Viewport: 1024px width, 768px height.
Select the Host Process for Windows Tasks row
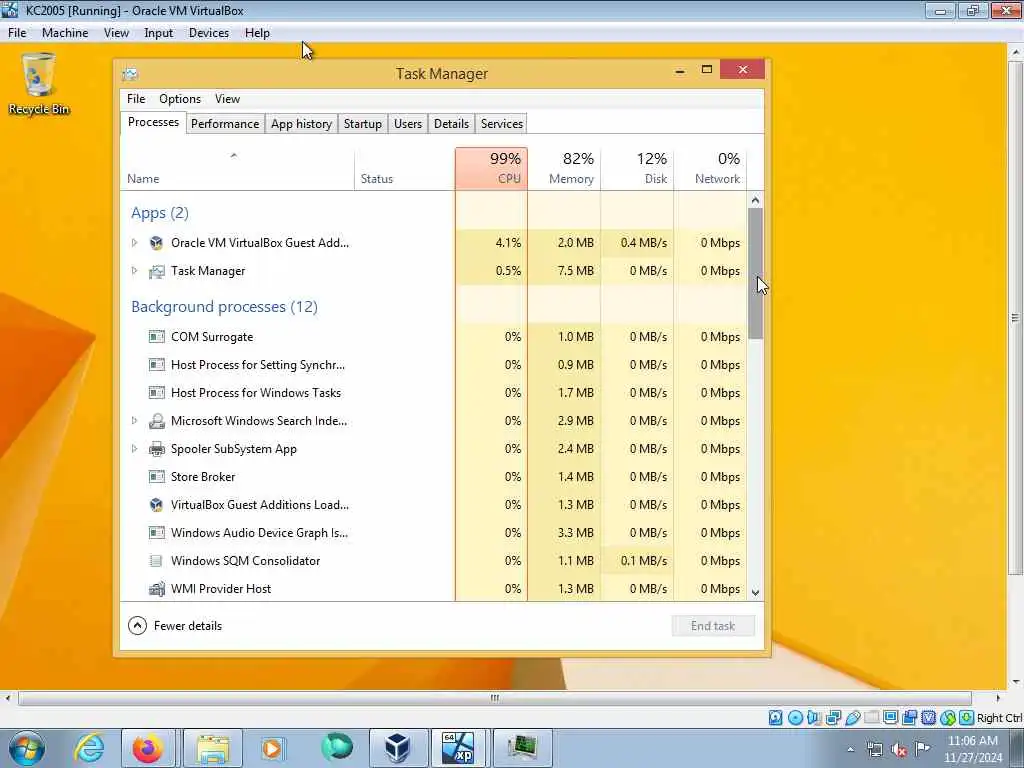(434, 392)
